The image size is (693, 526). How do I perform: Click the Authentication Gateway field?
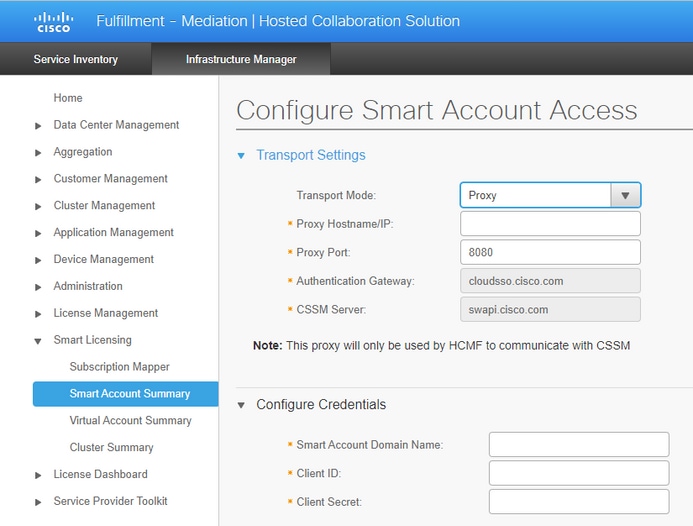click(x=550, y=281)
